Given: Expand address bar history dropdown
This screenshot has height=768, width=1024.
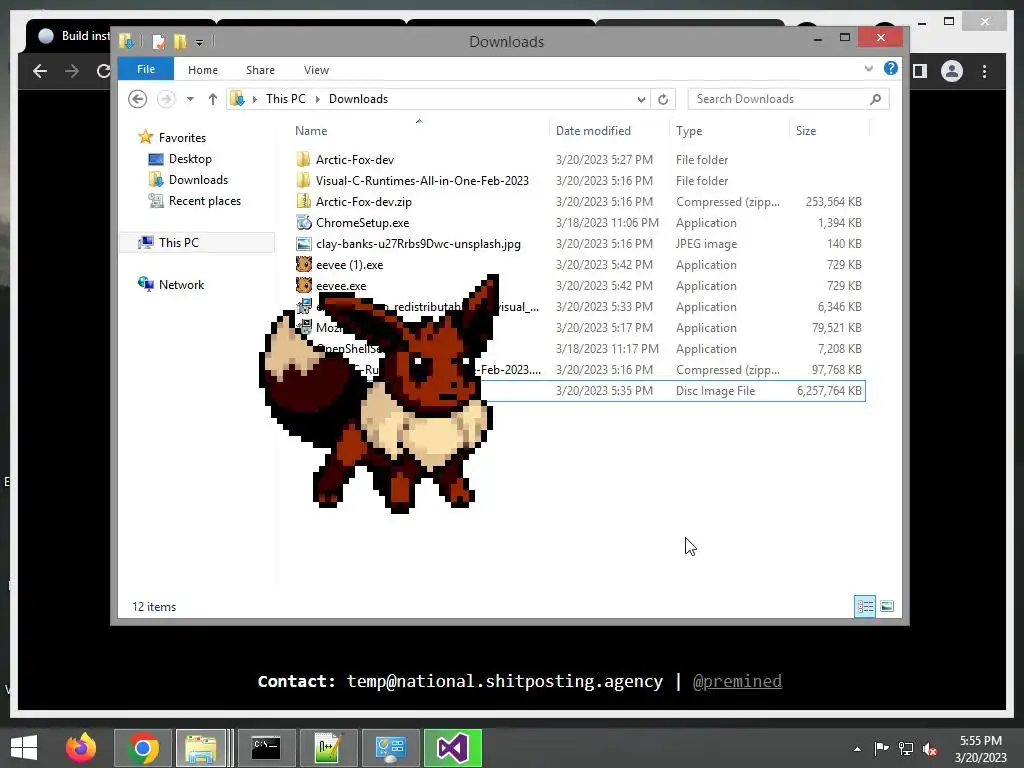Looking at the screenshot, I should coord(641,99).
